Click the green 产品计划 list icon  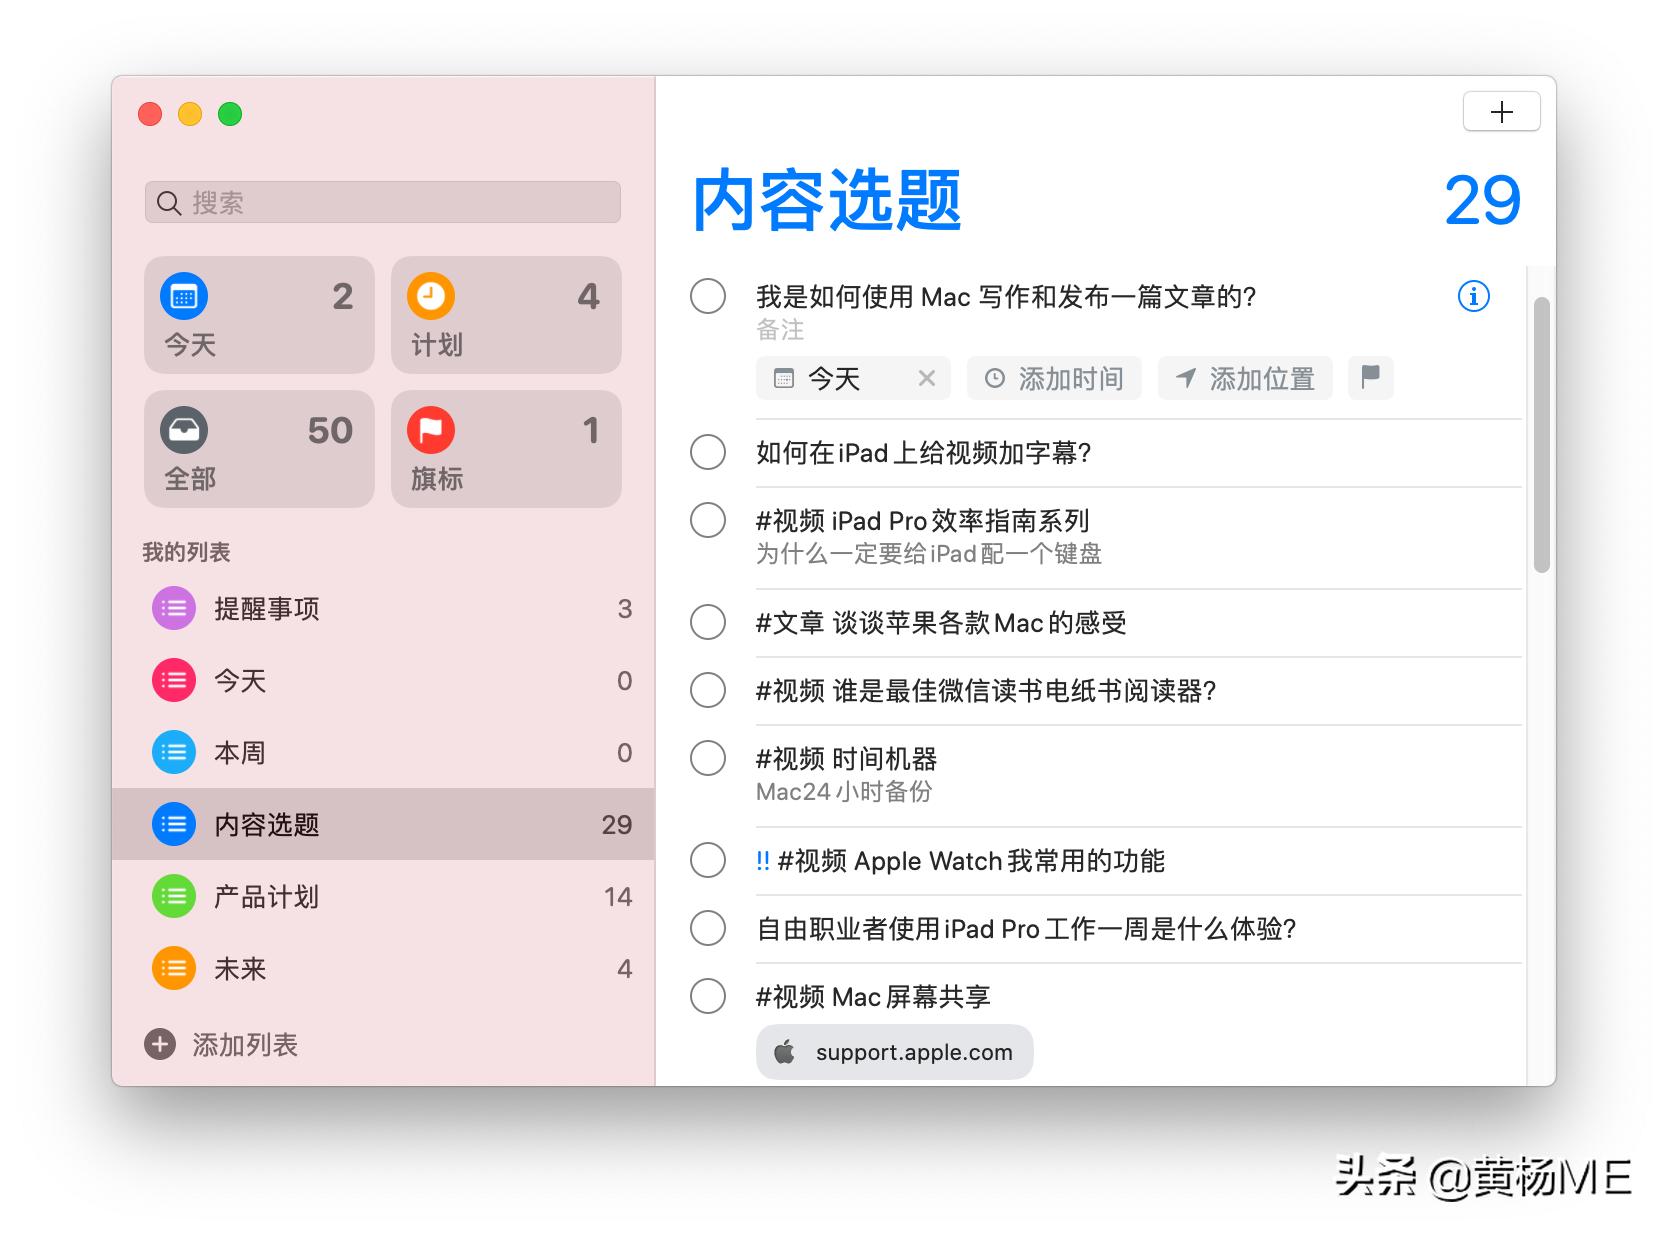[173, 896]
